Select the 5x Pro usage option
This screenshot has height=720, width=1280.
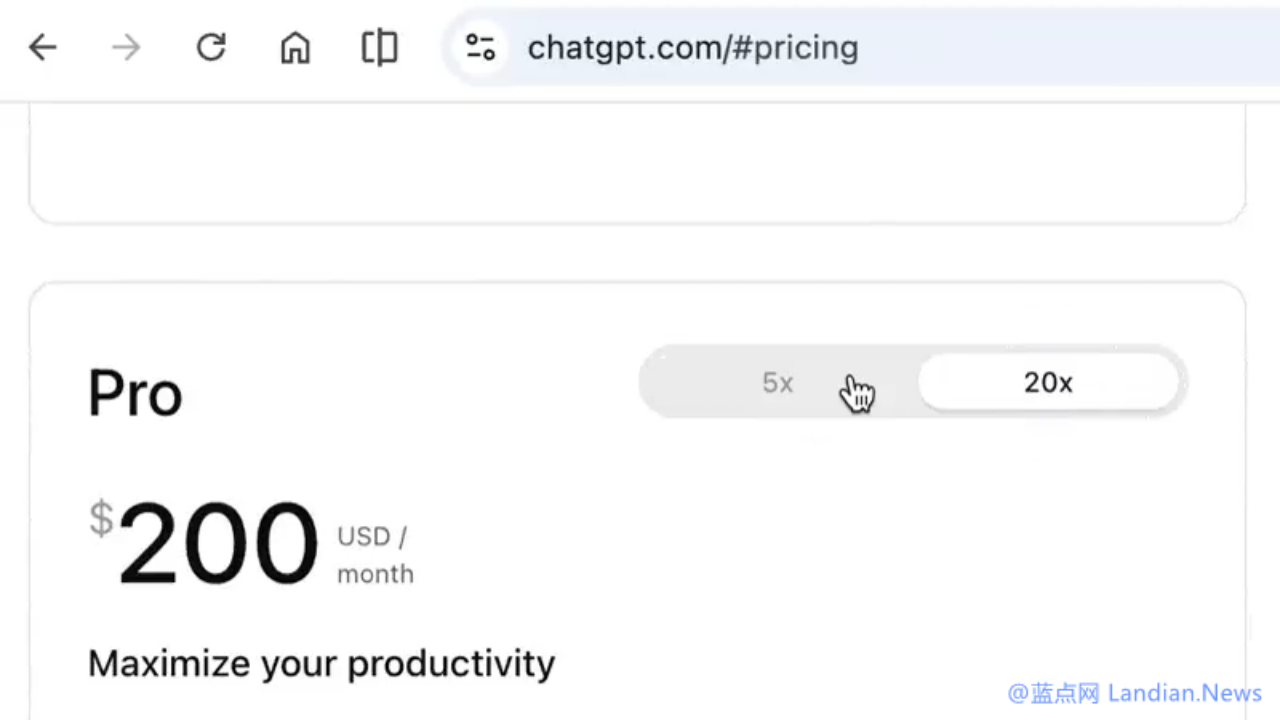click(x=777, y=383)
